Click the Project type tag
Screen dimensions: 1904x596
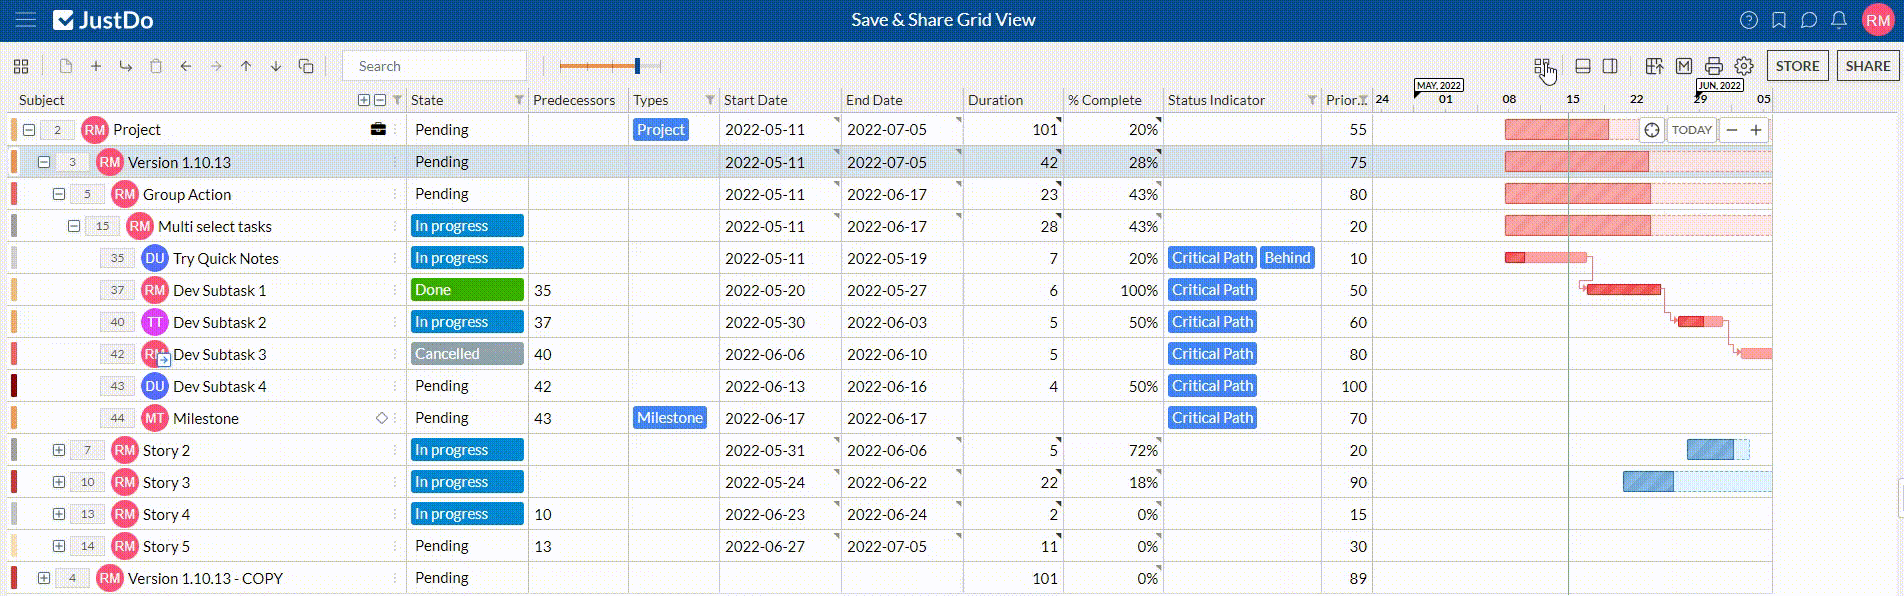coord(661,130)
